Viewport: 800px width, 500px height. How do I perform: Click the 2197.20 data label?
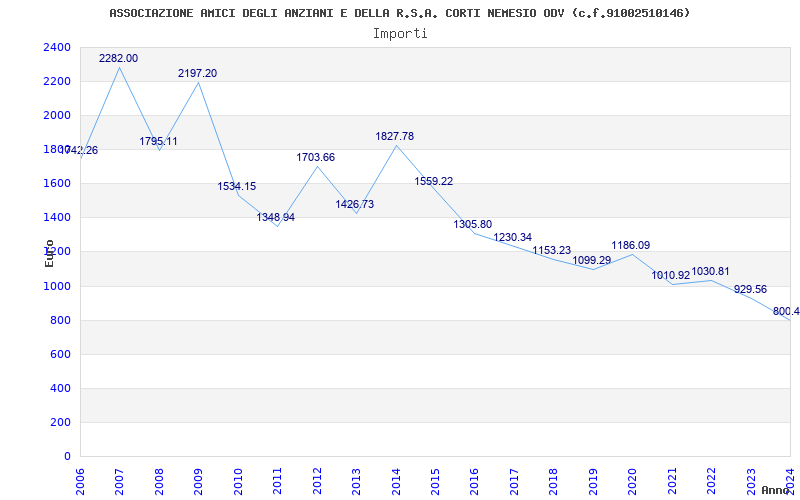coord(197,73)
